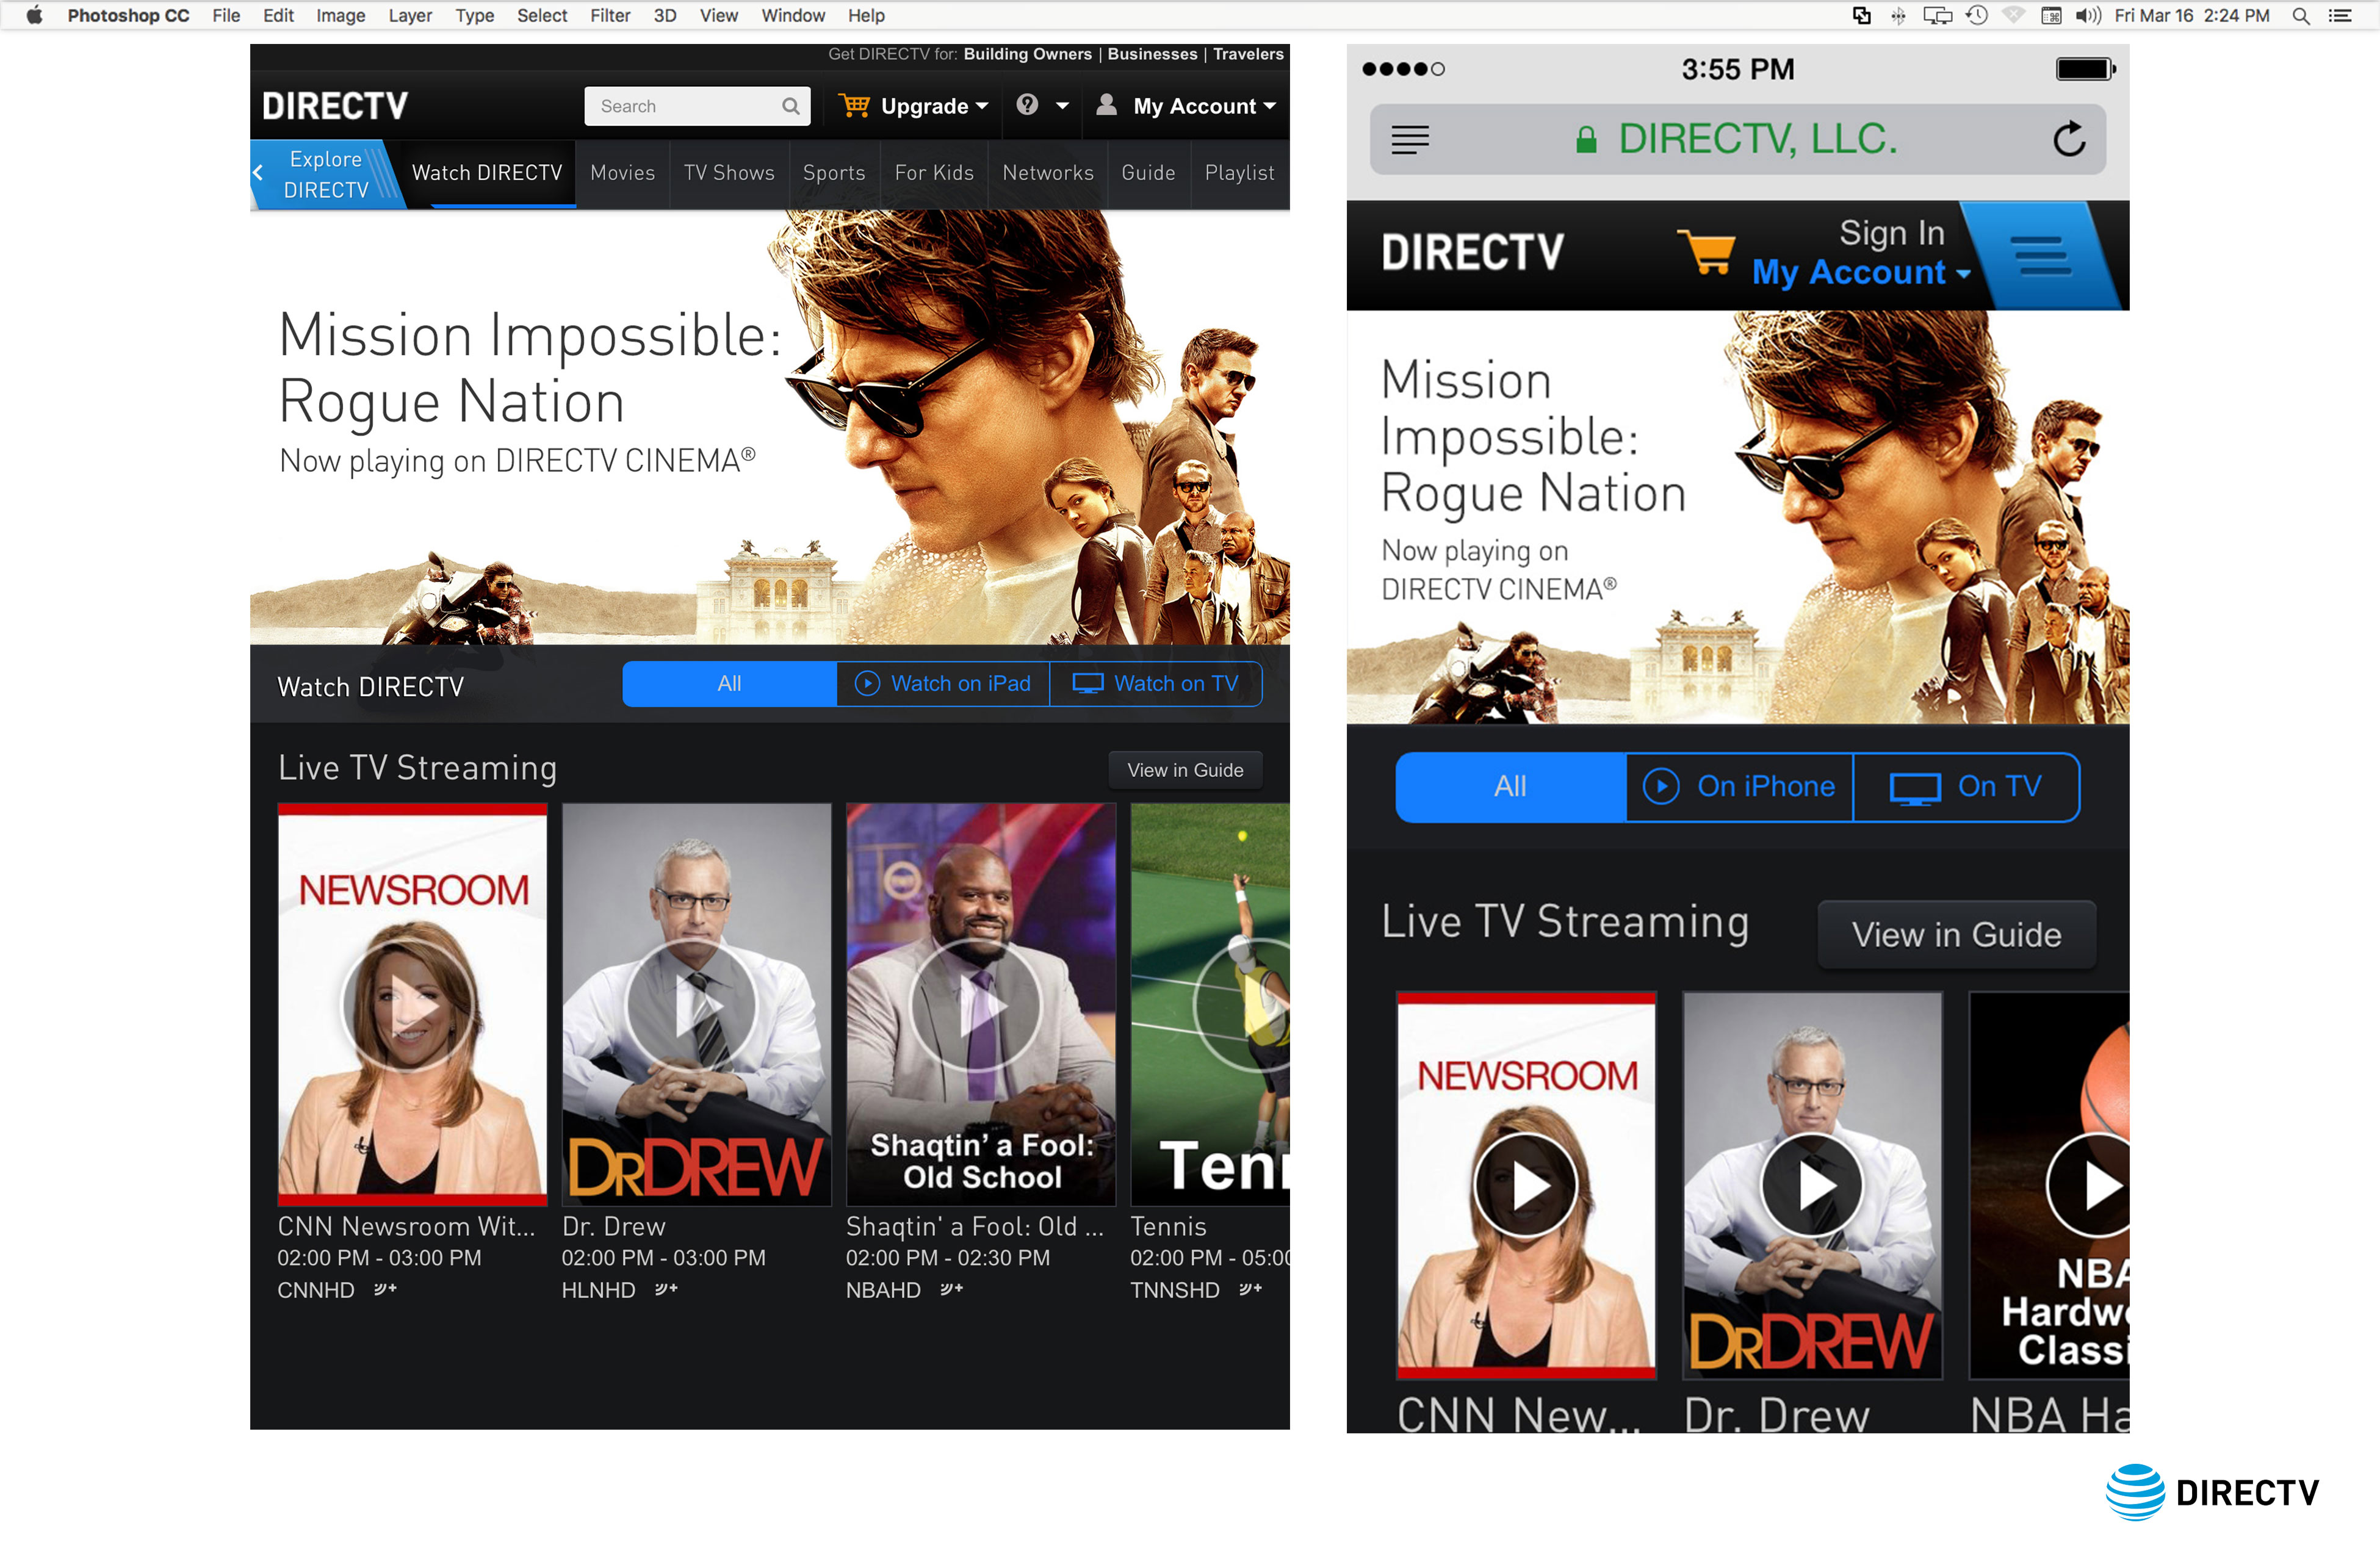Tap the mobile View in Guide button
The height and width of the screenshot is (1567, 2380).
pyautogui.click(x=1956, y=935)
